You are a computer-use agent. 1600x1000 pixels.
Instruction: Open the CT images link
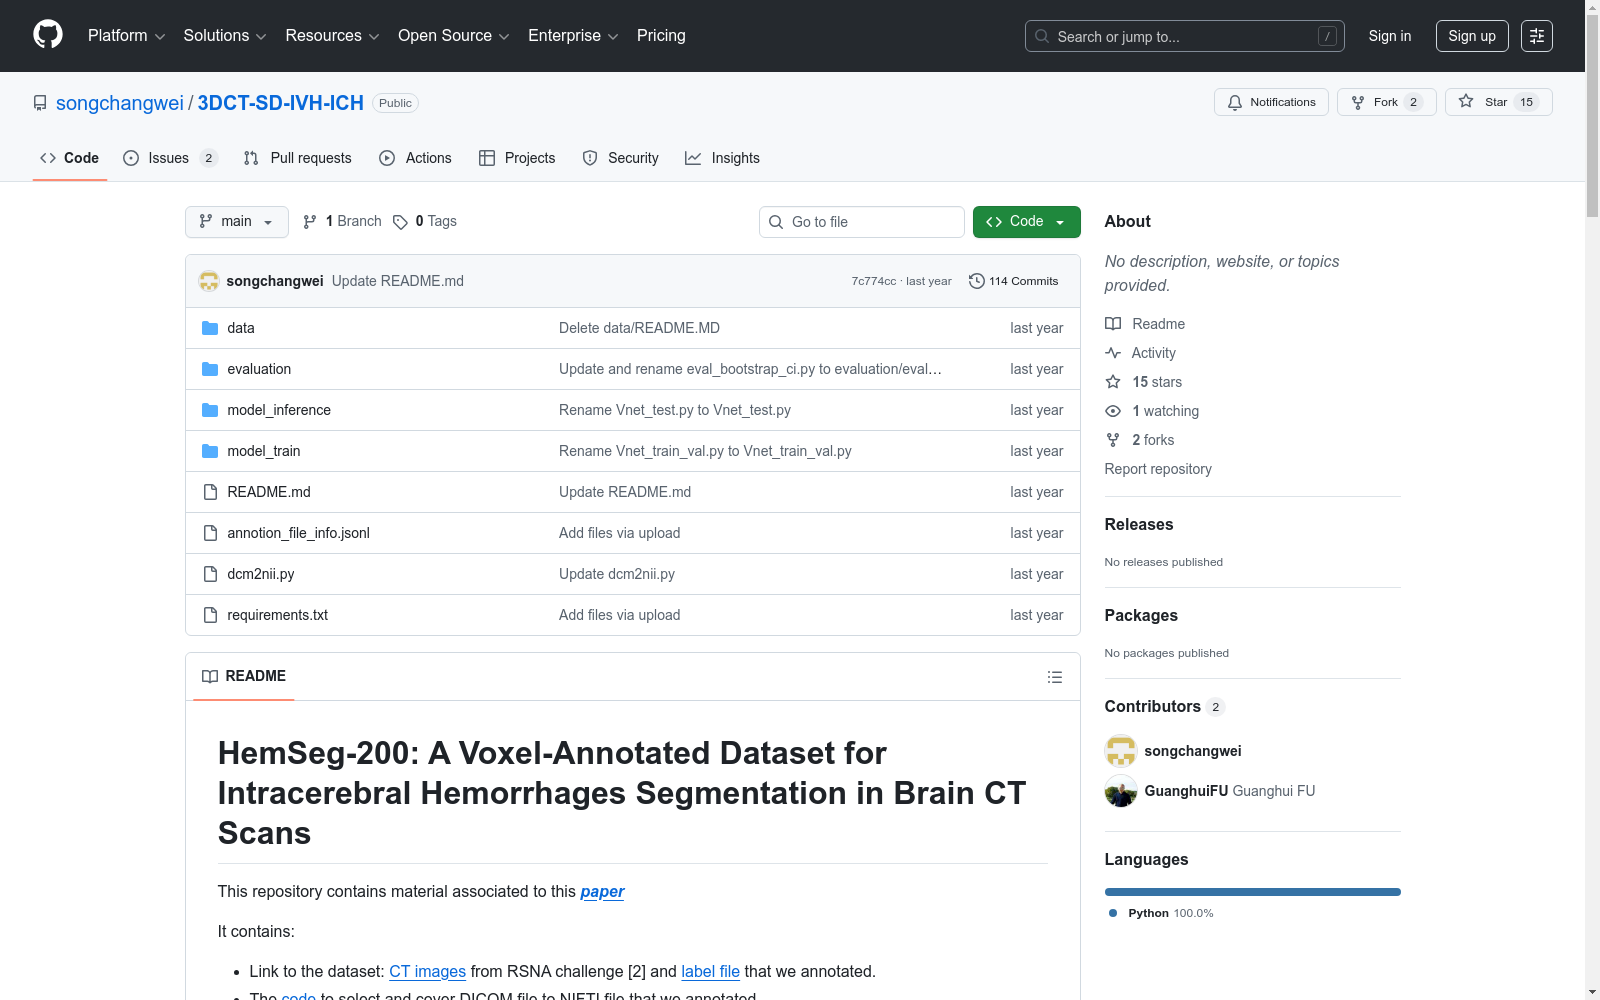point(427,972)
